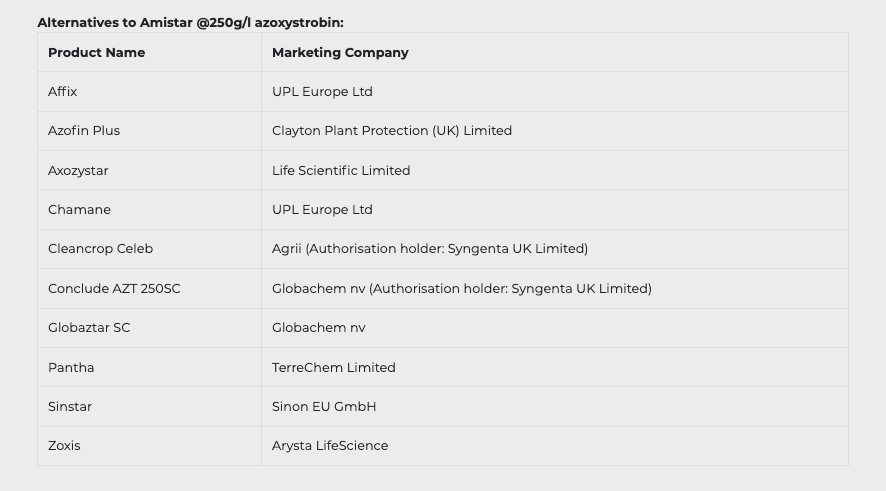Select the Affix product cell
The width and height of the screenshot is (886, 491).
(x=63, y=91)
